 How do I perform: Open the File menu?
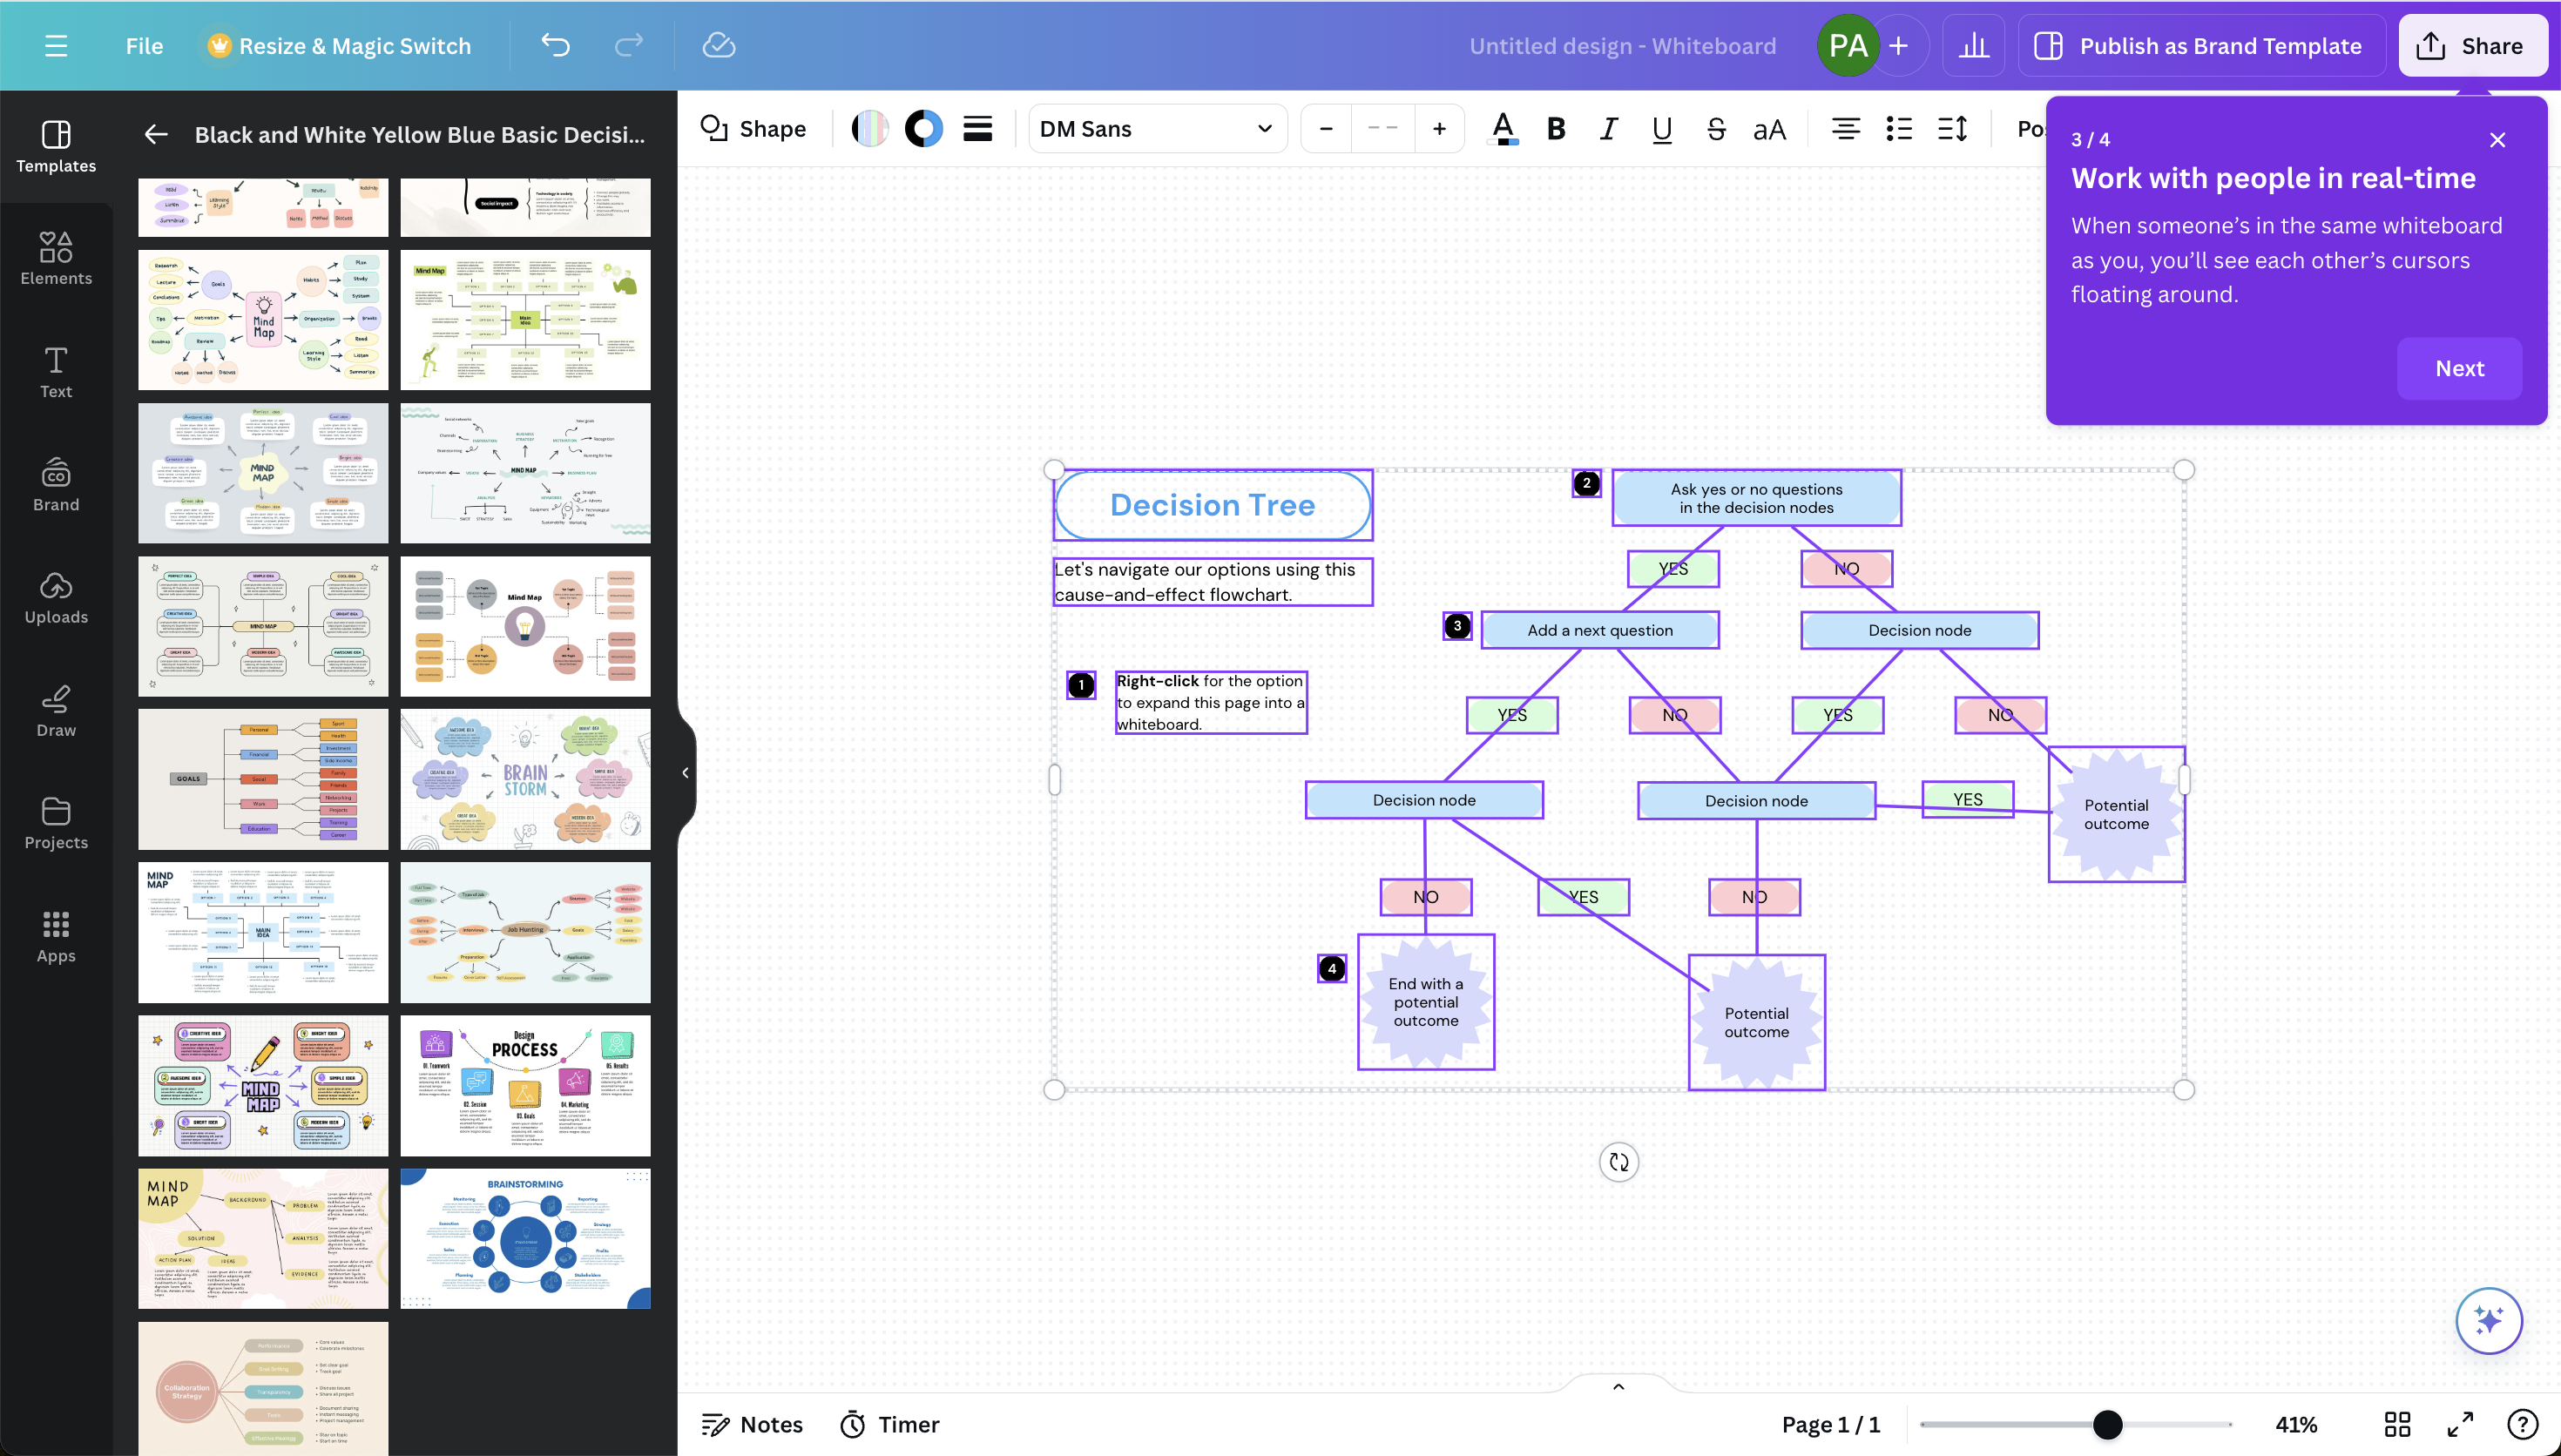click(x=144, y=46)
